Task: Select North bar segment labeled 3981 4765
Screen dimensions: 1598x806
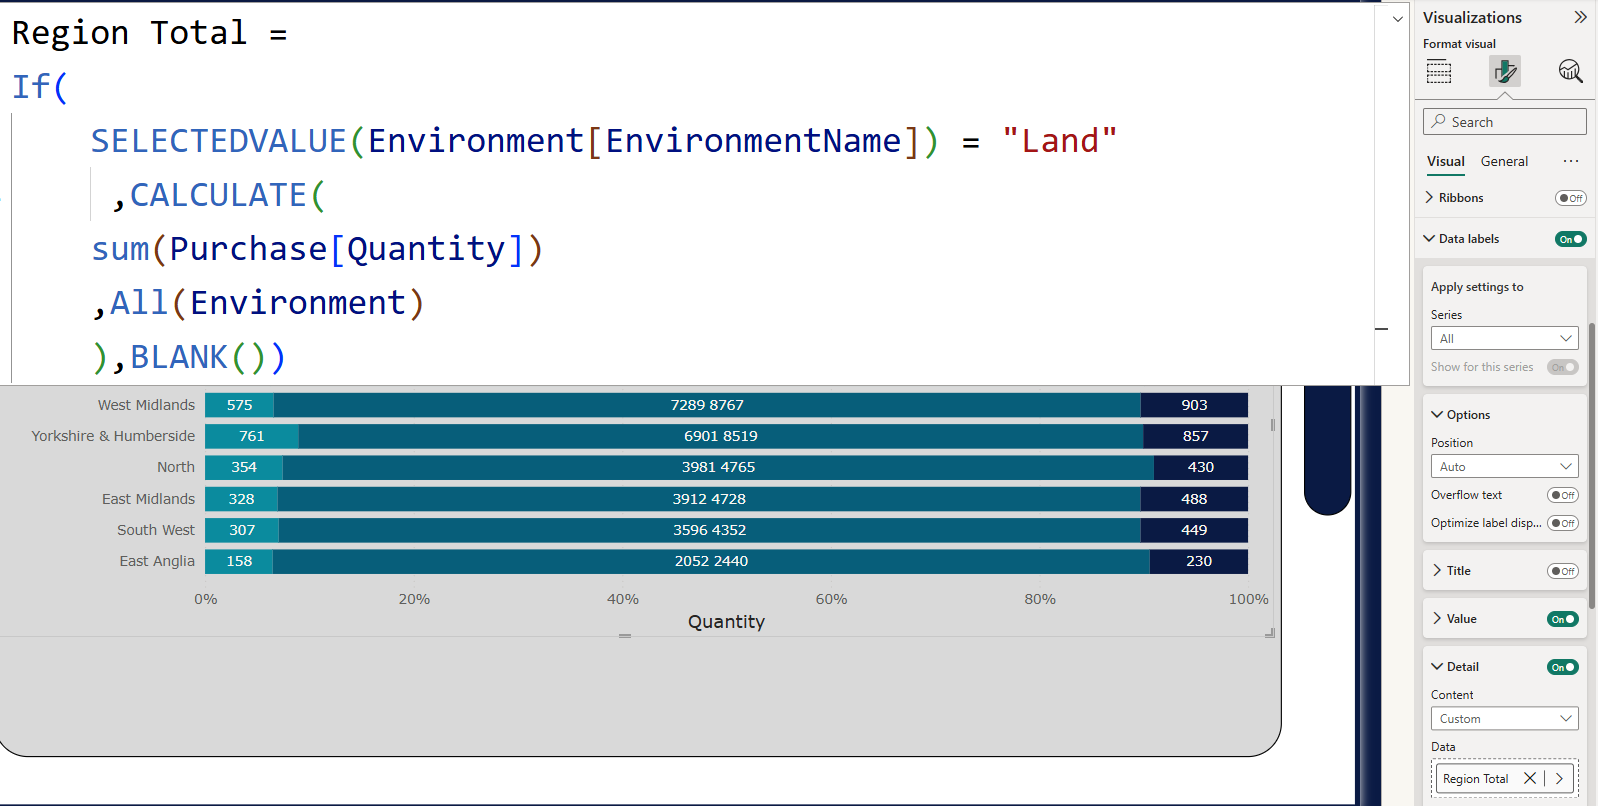Action: [718, 467]
